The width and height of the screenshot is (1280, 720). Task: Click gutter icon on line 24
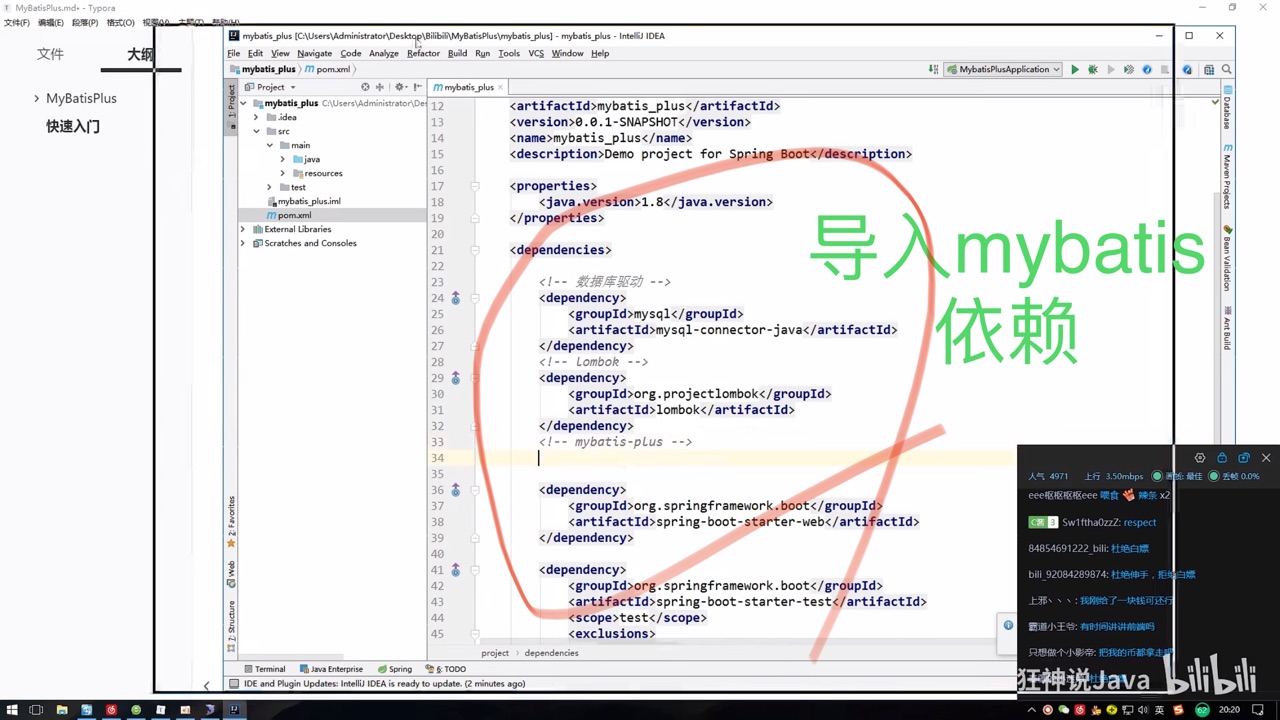click(456, 298)
